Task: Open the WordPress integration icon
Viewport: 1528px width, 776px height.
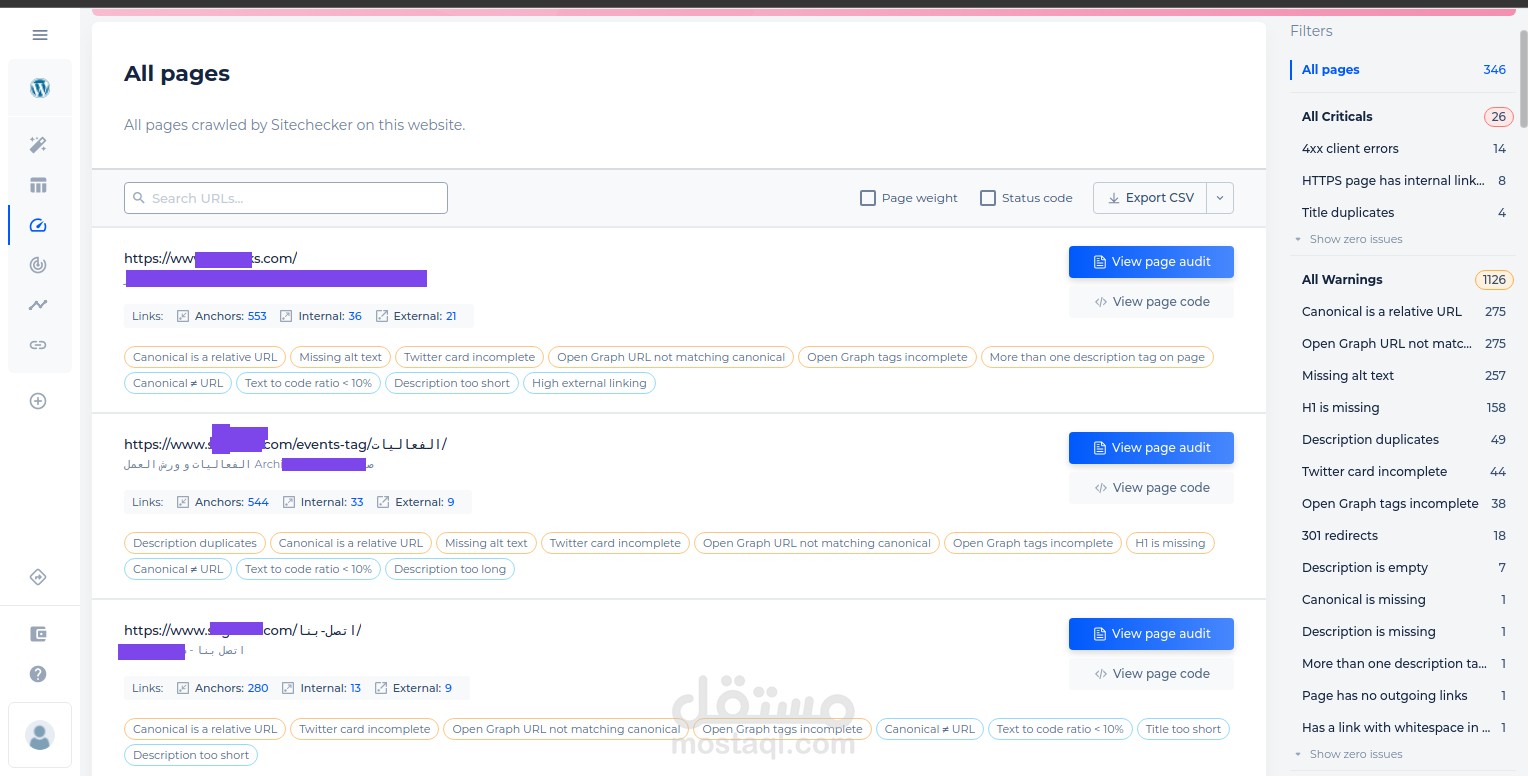Action: (x=39, y=87)
